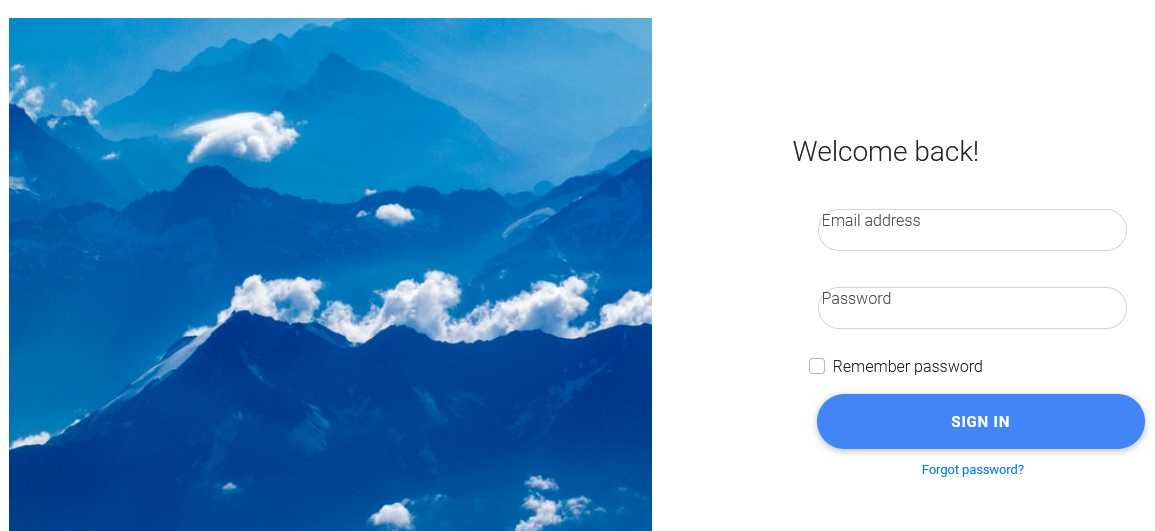Focus the Password input field
Viewport: 1155px width, 531px height.
[x=972, y=308]
